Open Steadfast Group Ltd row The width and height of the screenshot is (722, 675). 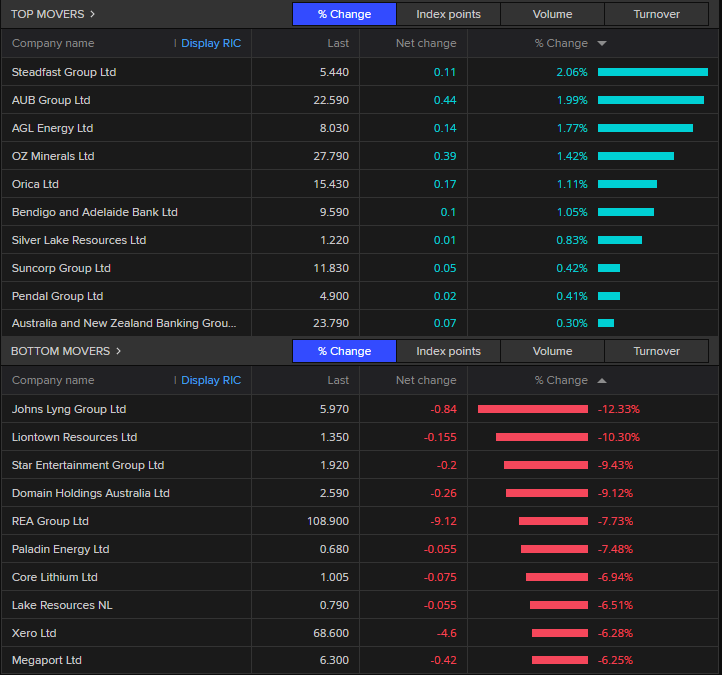pyautogui.click(x=359, y=72)
